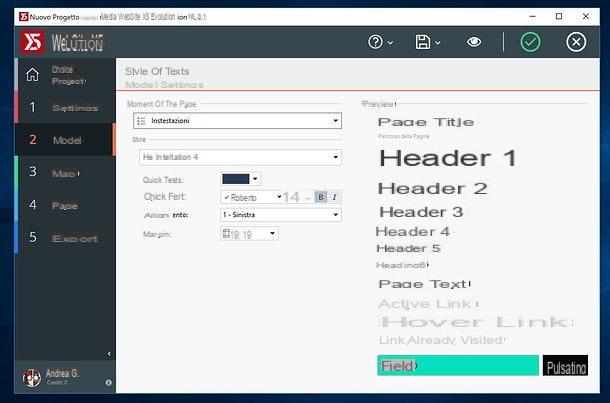
Task: Click the Choice Project label
Action: [x=68, y=75]
